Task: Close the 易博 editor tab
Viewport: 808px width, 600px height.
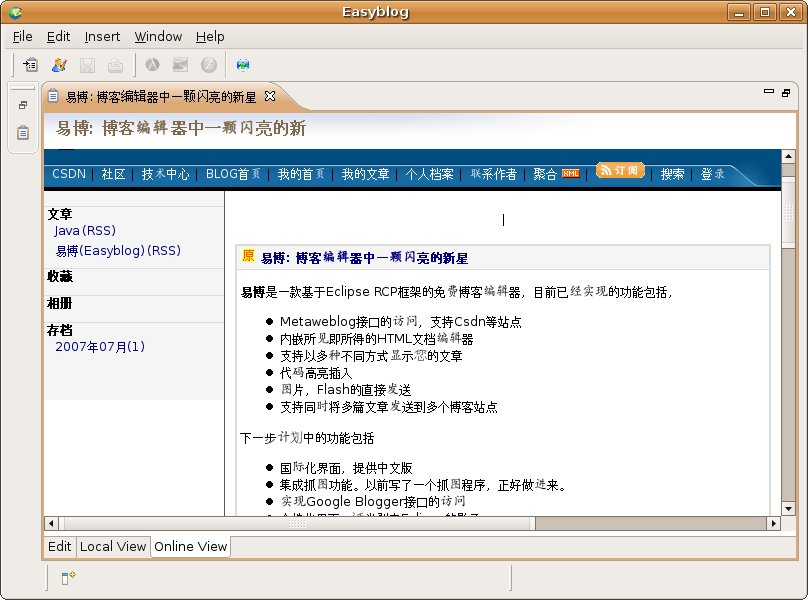Action: click(270, 96)
